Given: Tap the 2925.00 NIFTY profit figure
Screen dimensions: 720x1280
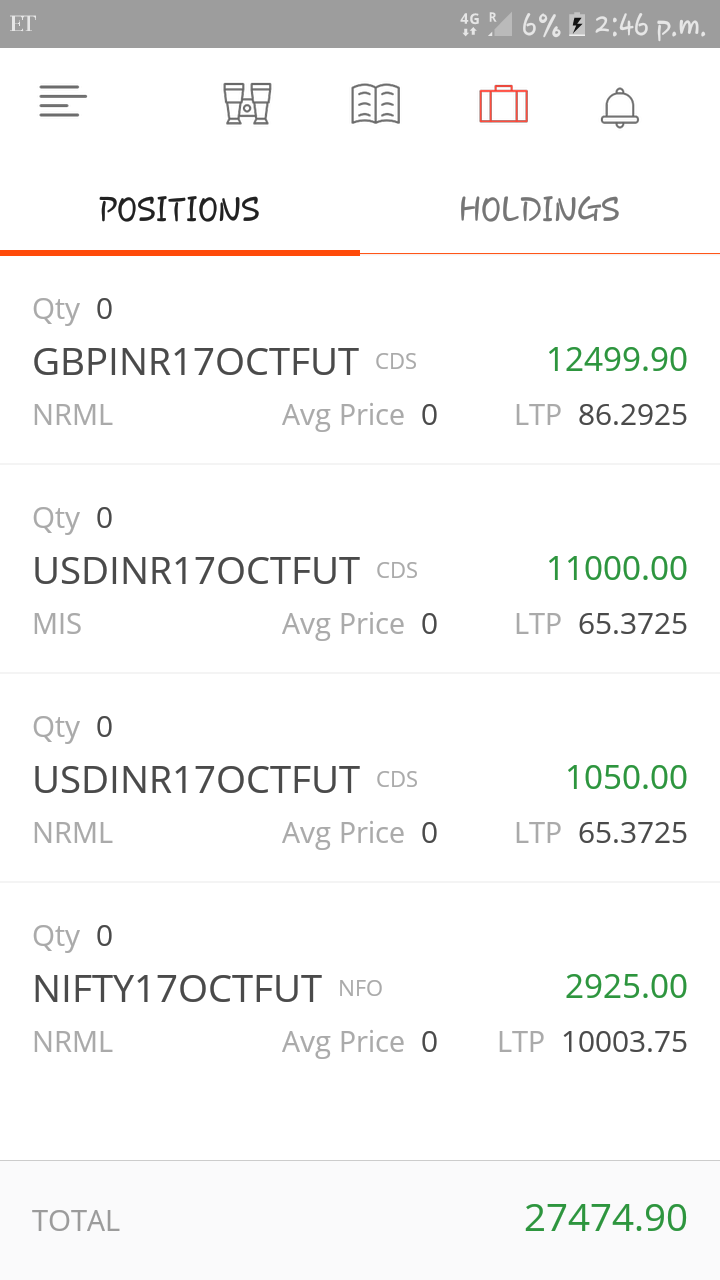Looking at the screenshot, I should coord(626,987).
